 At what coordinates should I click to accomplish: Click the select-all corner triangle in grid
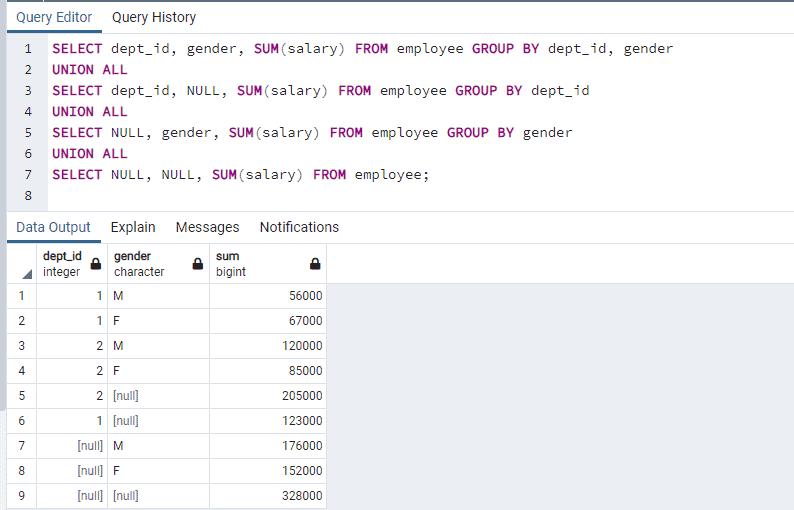(26, 274)
